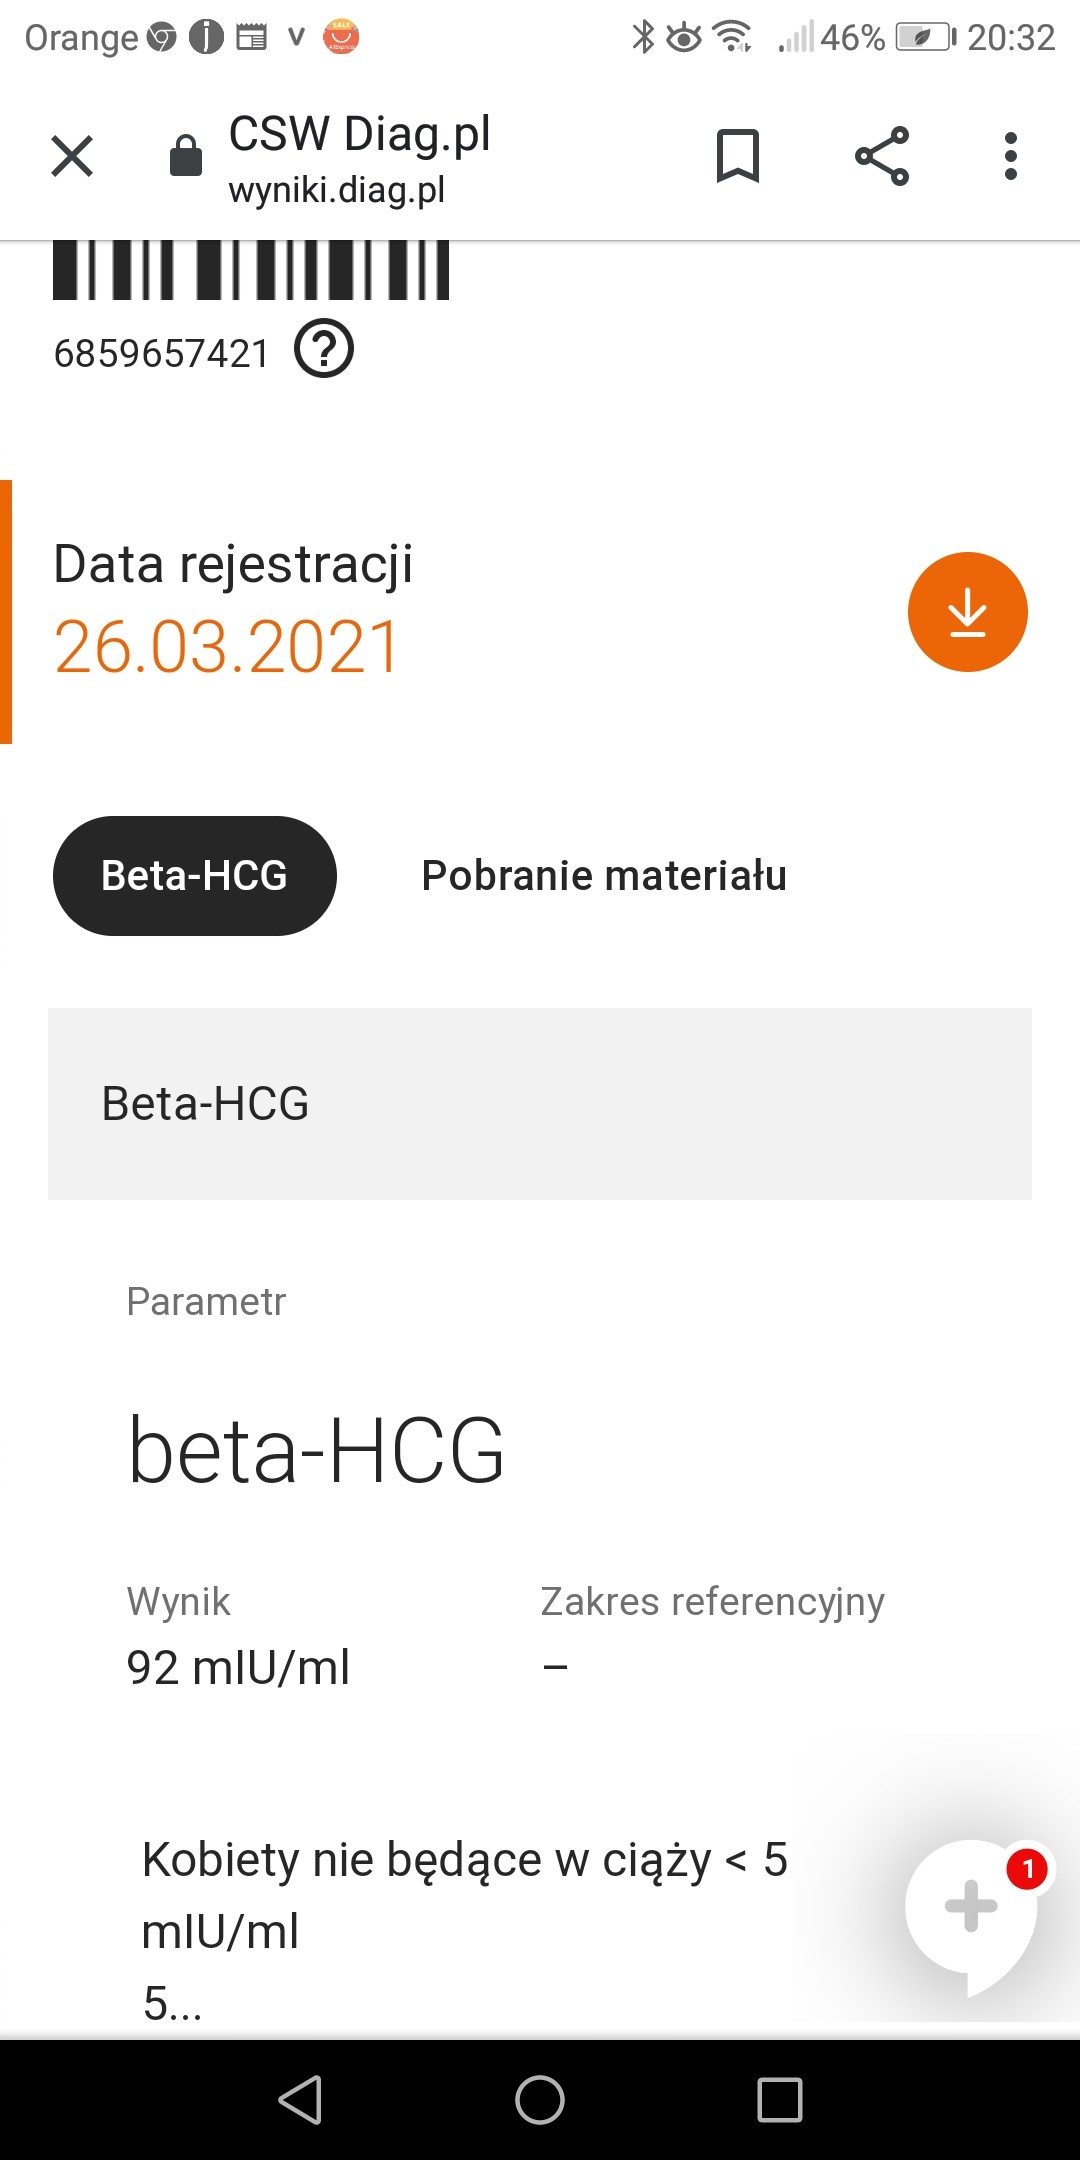This screenshot has width=1080, height=2160.
Task: Tap the red notification badge
Action: [1027, 1868]
